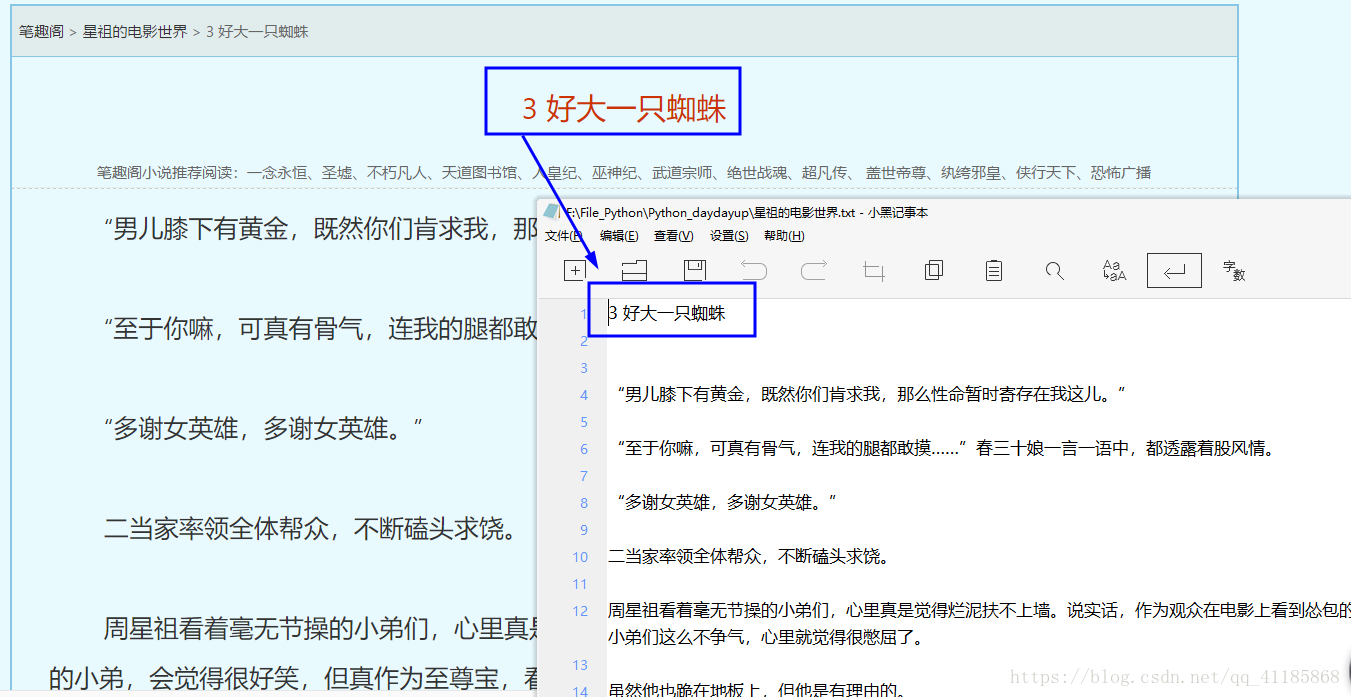Open recommended novel 圣墟
Screen dimensions: 1351x697
click(336, 173)
